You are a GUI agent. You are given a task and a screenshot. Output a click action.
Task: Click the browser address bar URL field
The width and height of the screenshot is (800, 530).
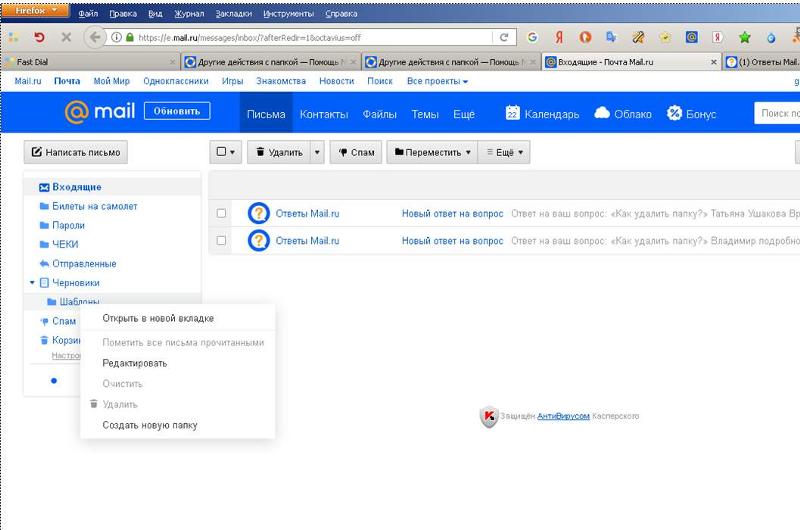click(312, 37)
